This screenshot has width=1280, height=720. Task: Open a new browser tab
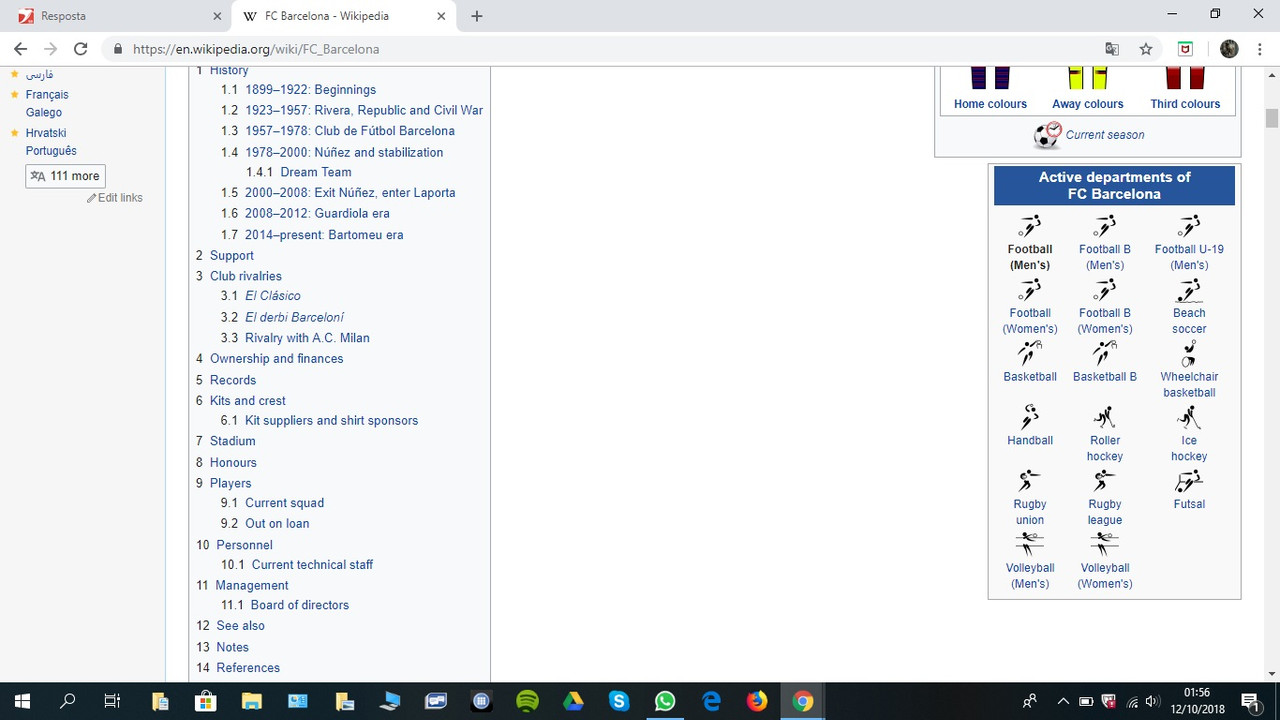coord(477,16)
